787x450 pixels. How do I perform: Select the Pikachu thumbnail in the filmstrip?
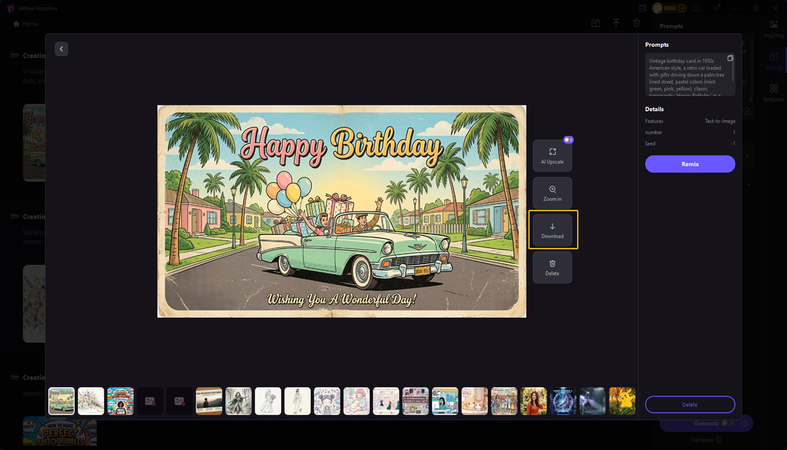(x=622, y=400)
